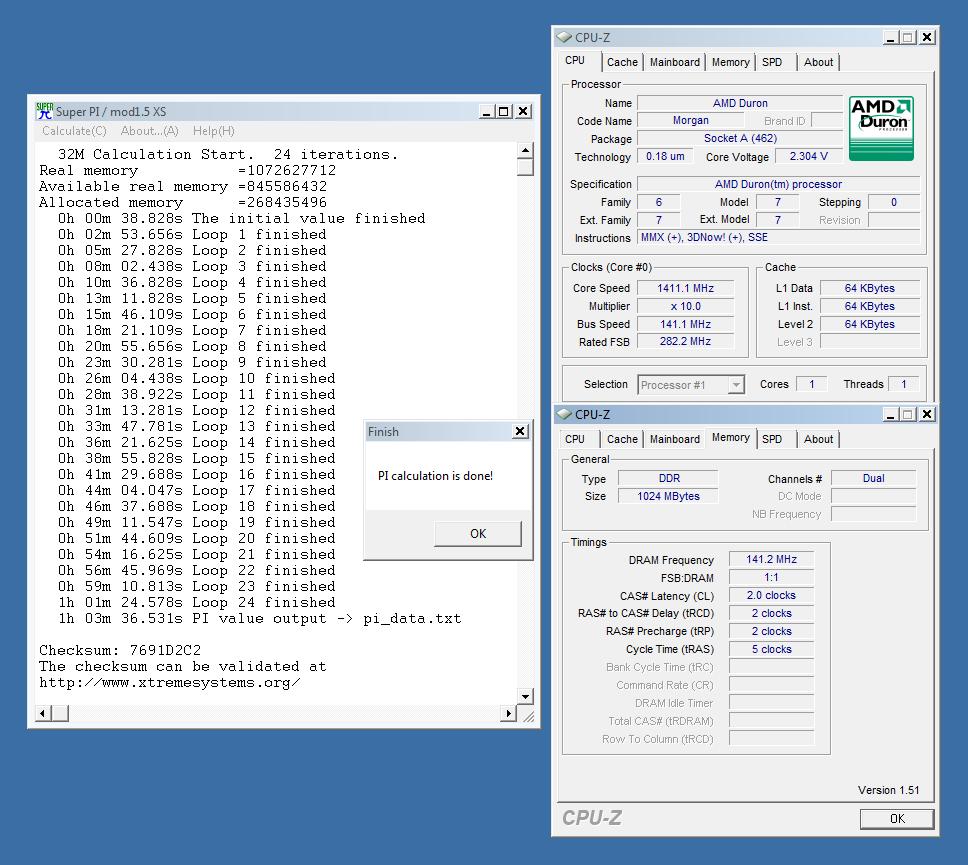
Task: Click the CAS# Latency value 2.0 clocks
Action: click(x=771, y=595)
